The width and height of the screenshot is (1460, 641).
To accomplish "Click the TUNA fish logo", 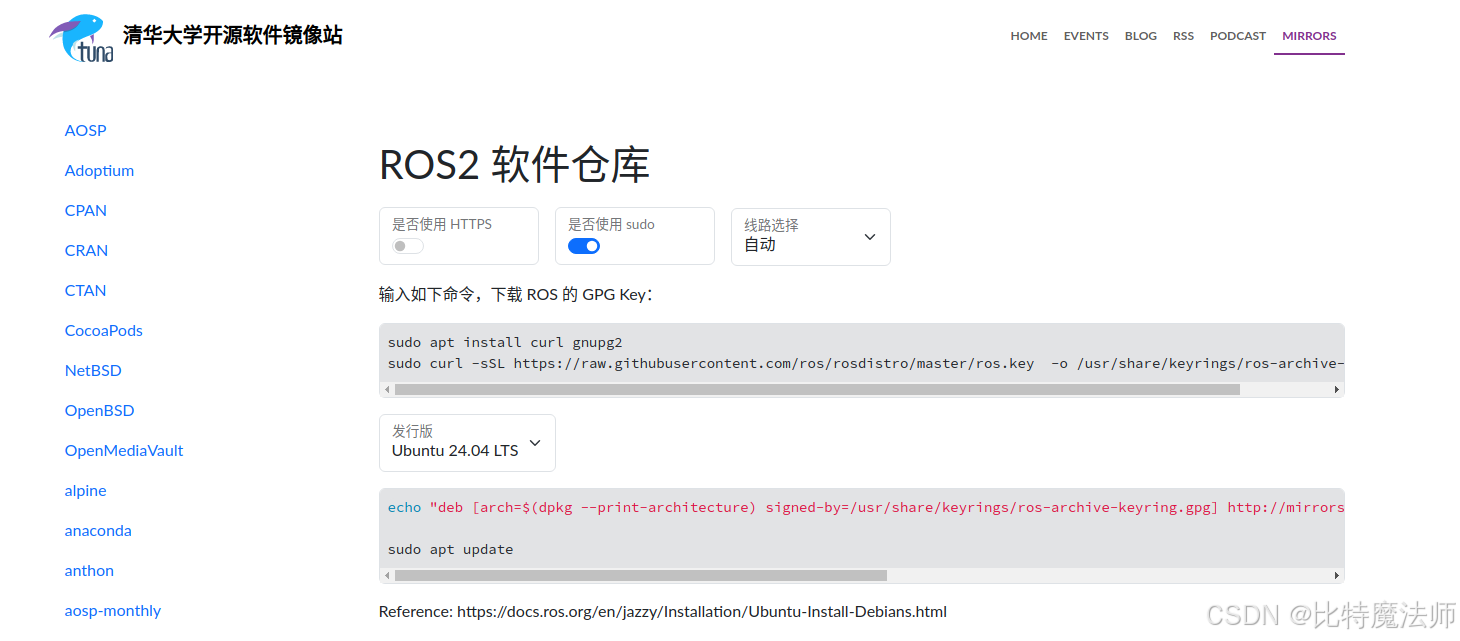I will tap(82, 38).
